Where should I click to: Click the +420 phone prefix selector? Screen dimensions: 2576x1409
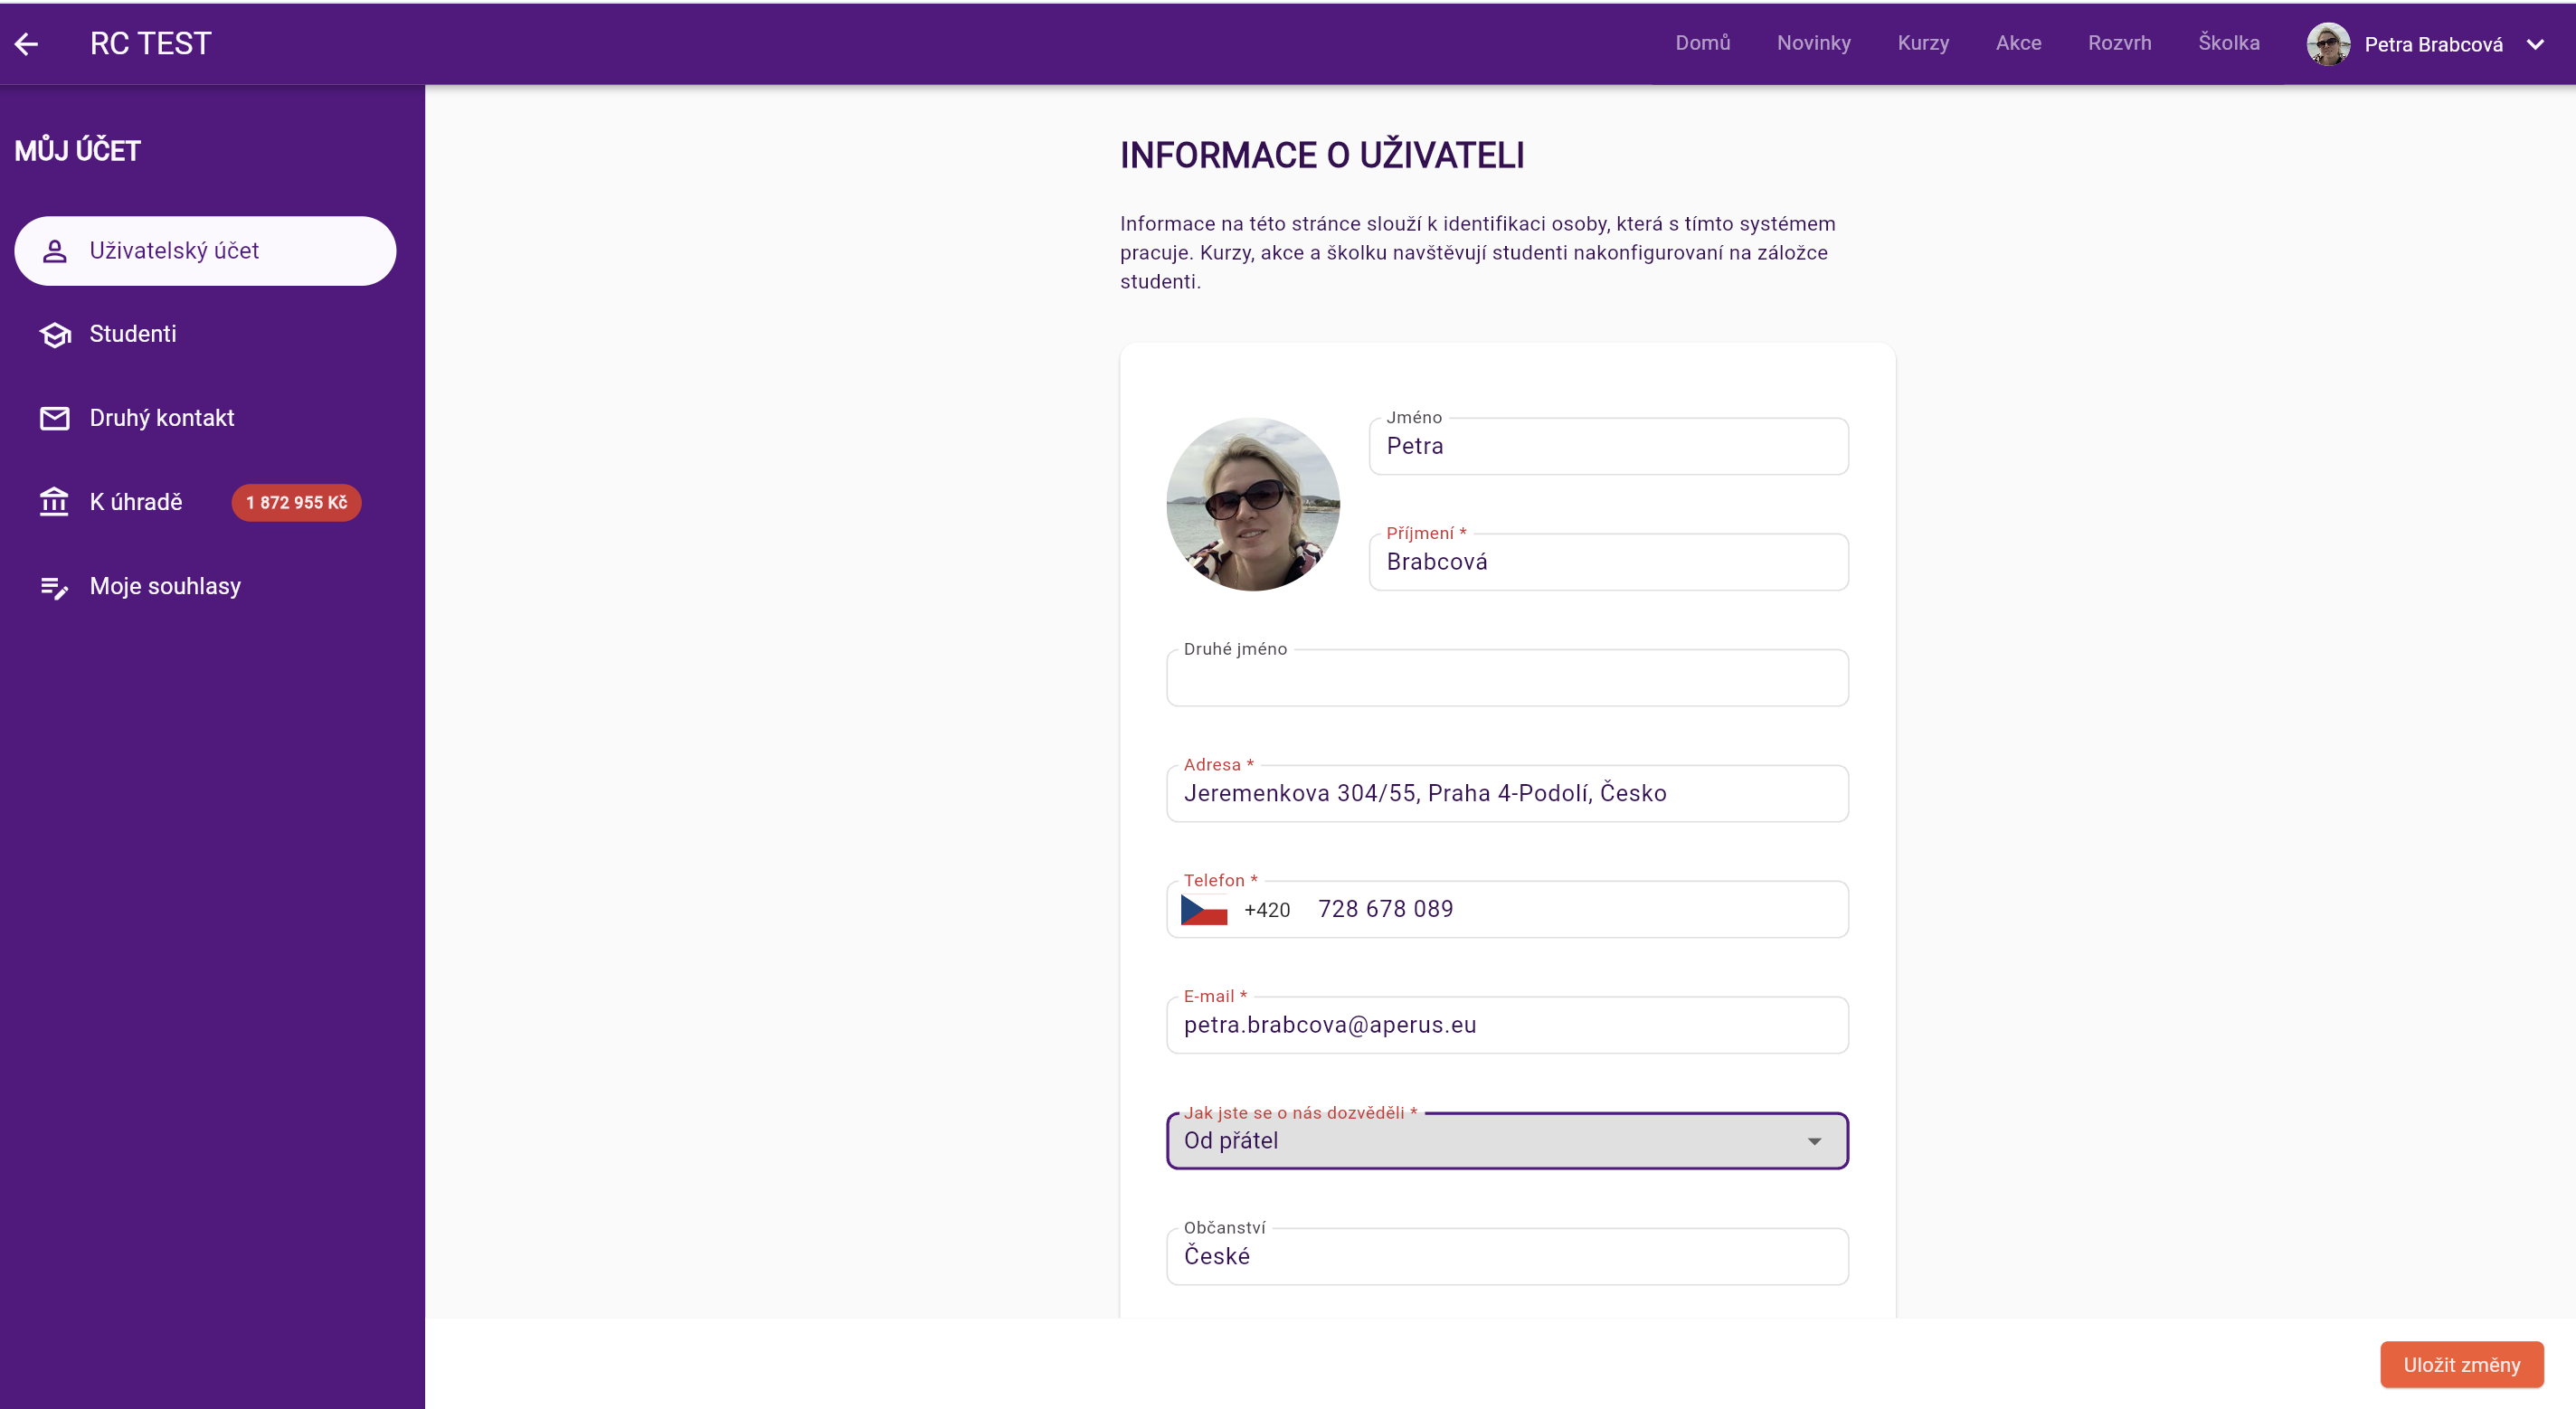(x=1266, y=910)
